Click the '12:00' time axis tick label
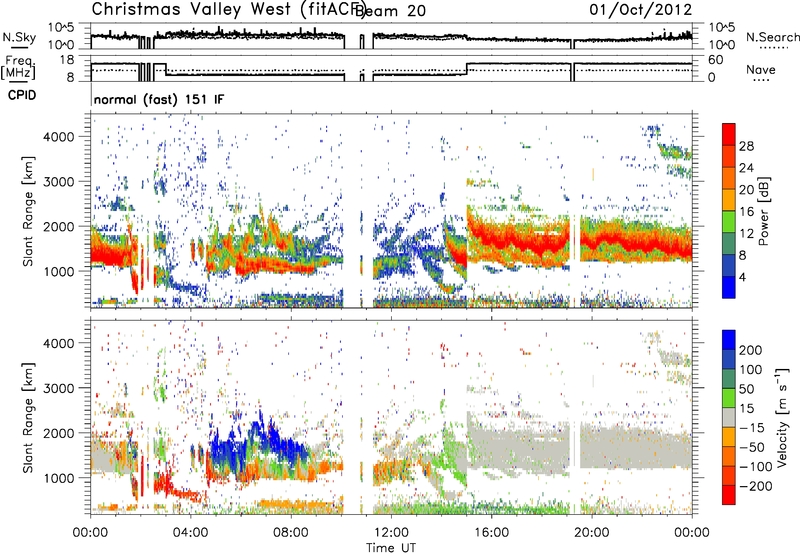 click(391, 533)
